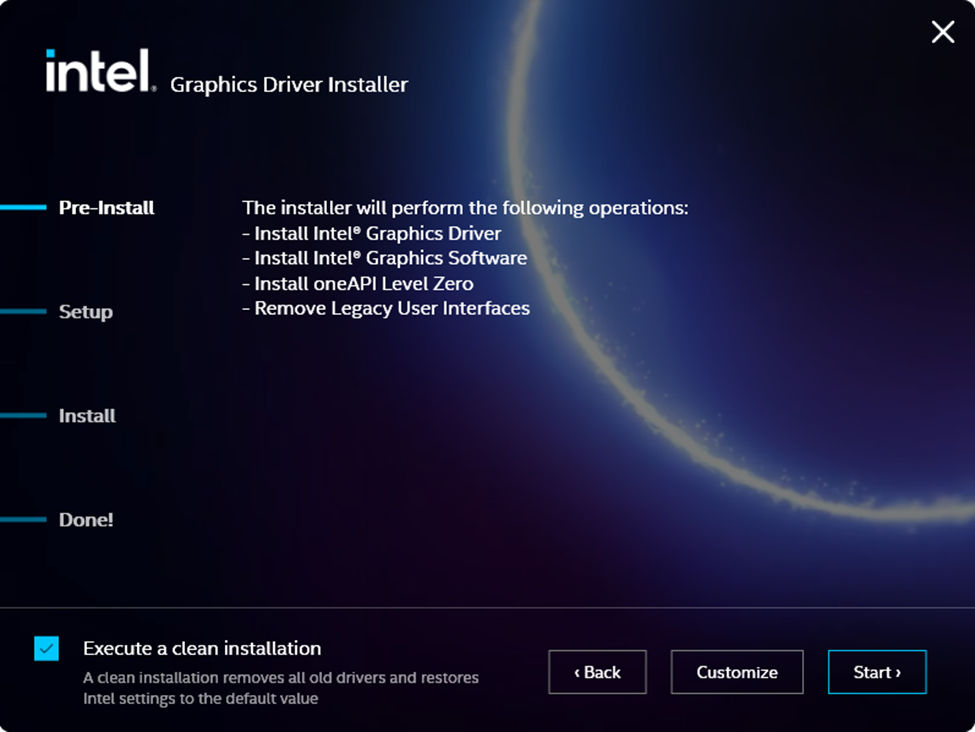Click the Install step label
Image resolution: width=975 pixels, height=732 pixels.
[x=85, y=416]
